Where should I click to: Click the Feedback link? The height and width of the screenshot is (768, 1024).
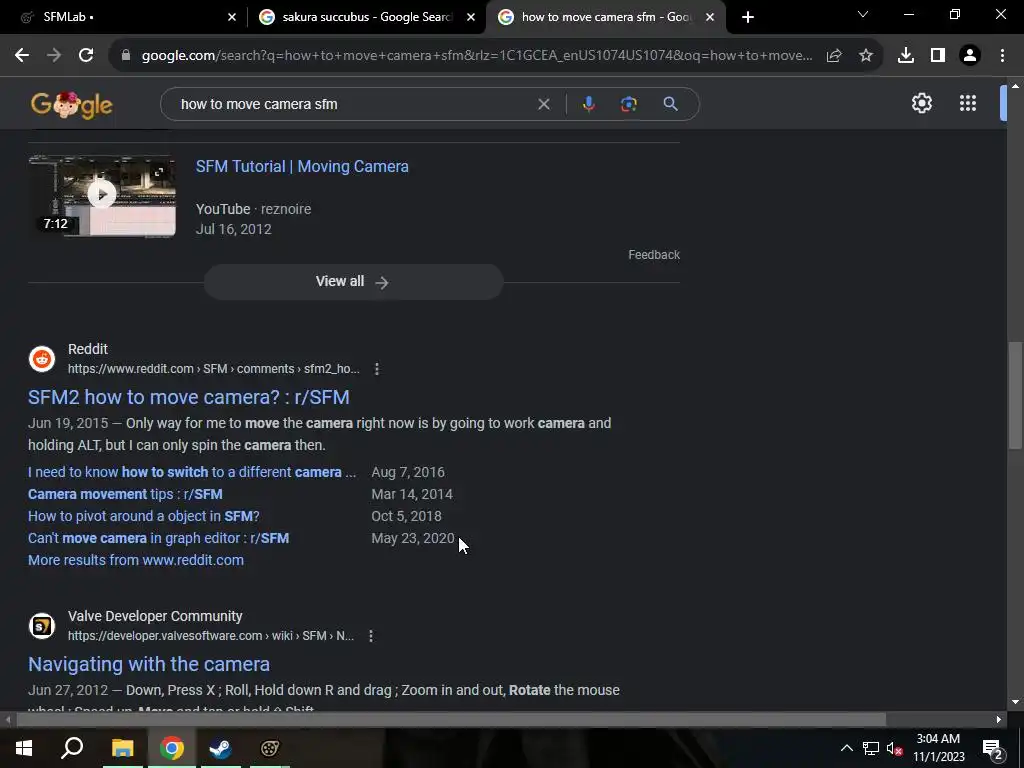[654, 255]
